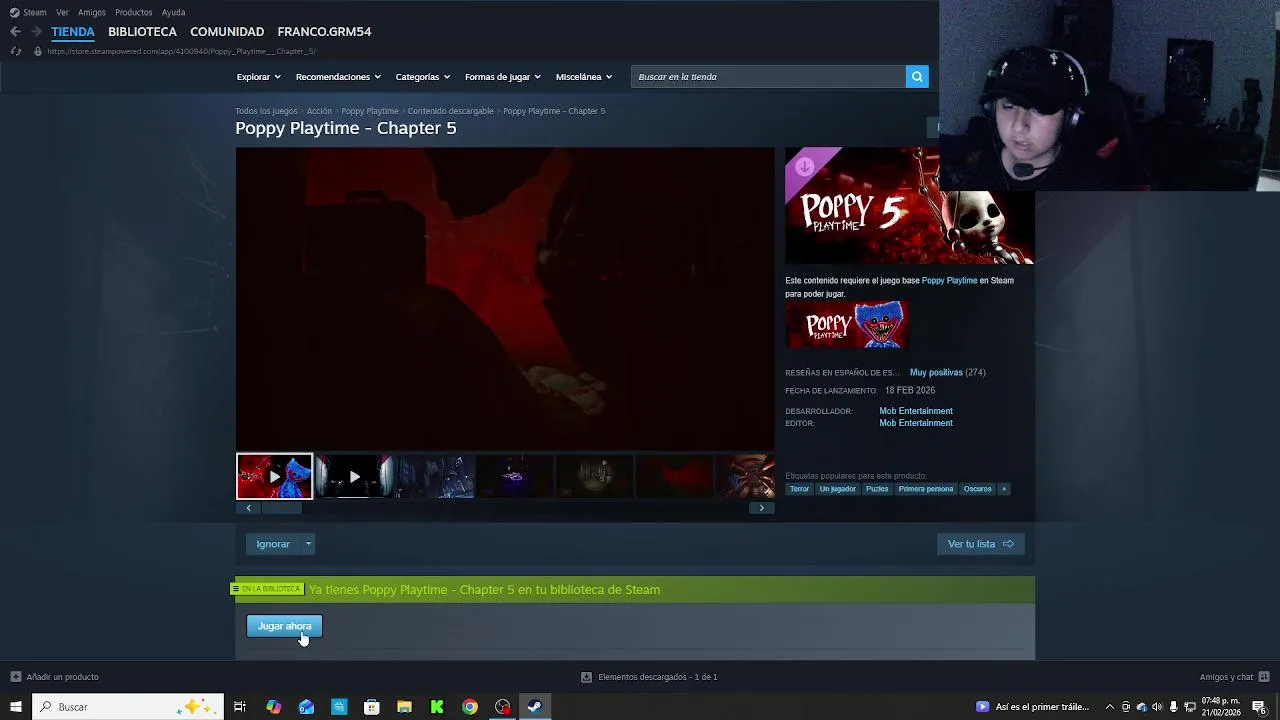Click Añadir un producto
This screenshot has width=1280, height=720.
(x=55, y=677)
